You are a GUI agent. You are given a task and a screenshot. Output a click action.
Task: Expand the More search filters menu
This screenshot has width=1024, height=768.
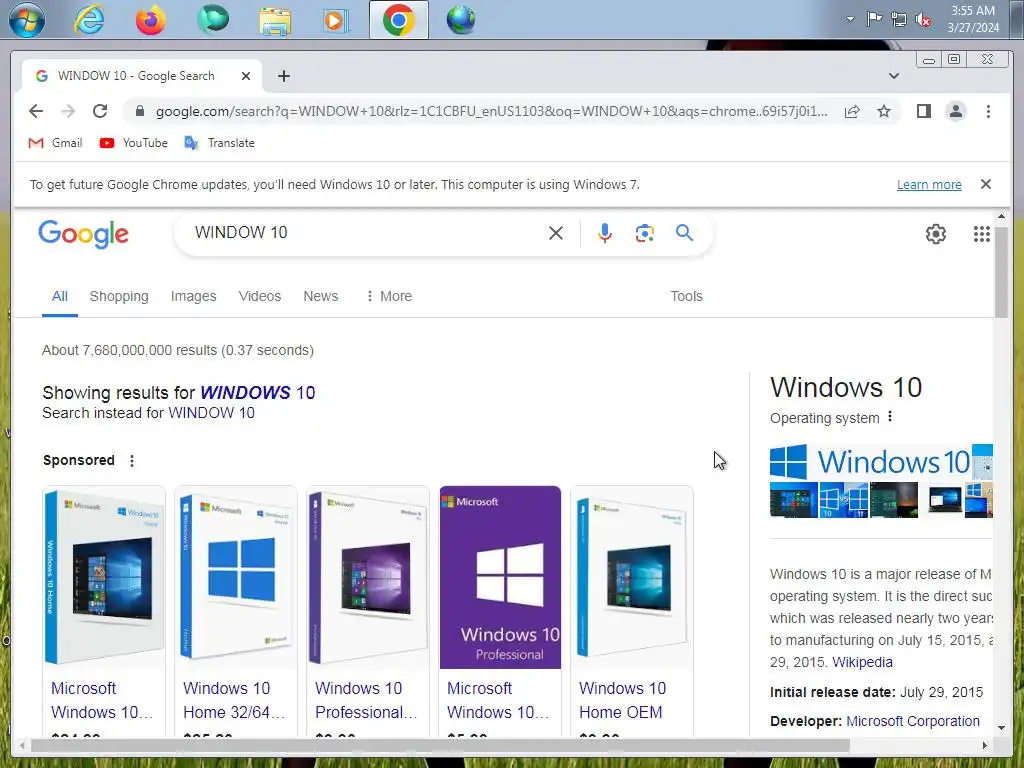(389, 296)
